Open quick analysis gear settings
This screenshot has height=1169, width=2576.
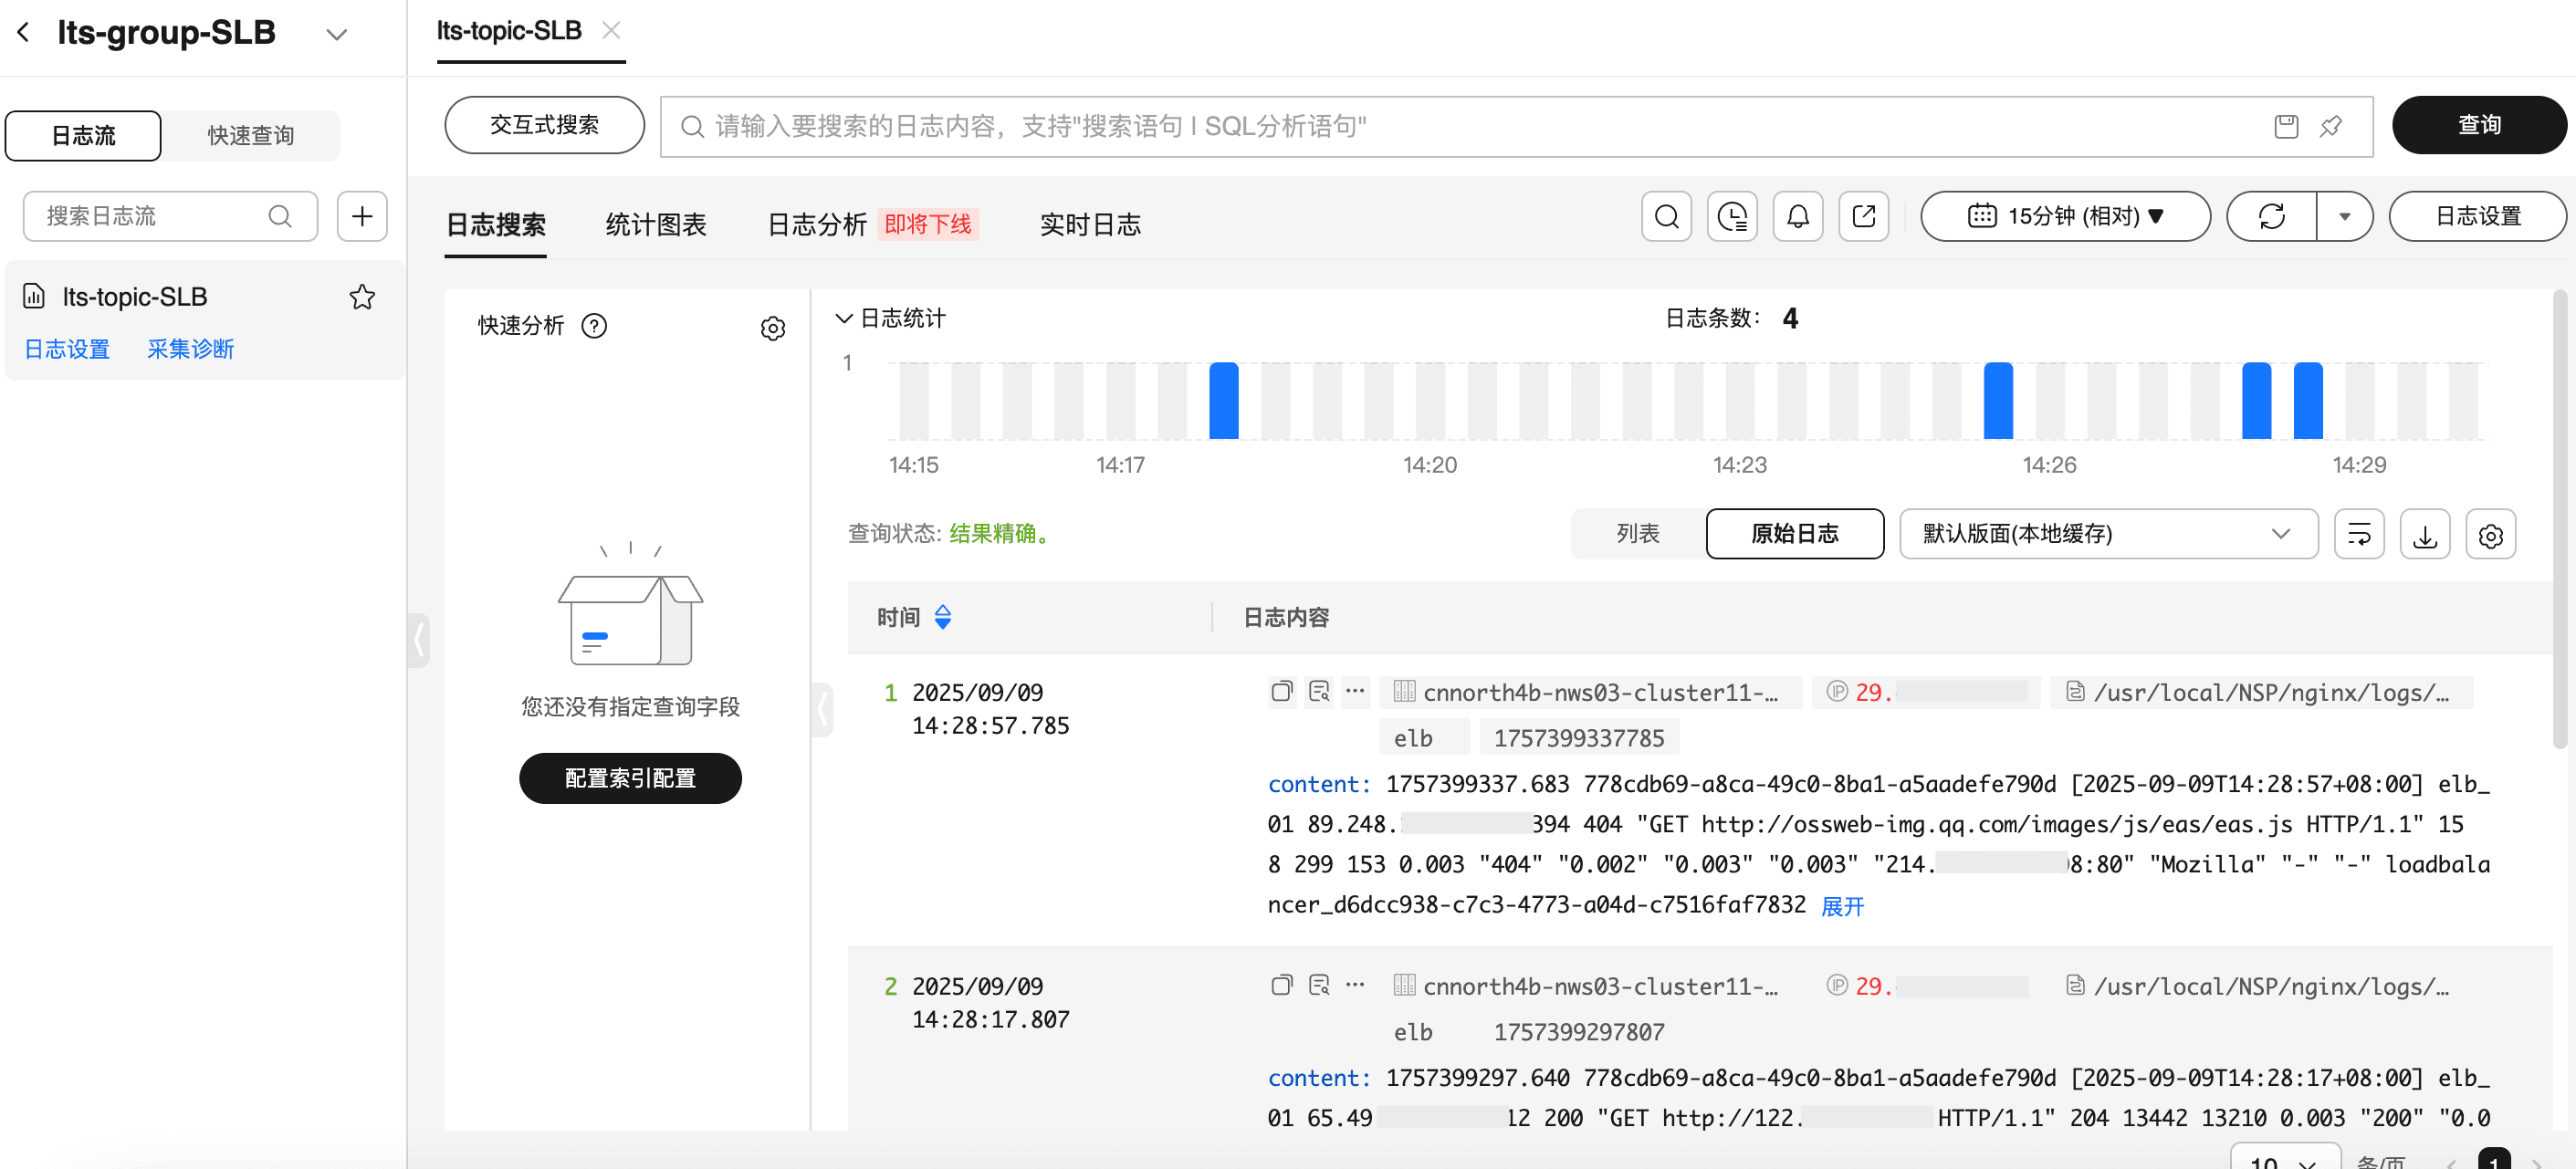[x=772, y=328]
